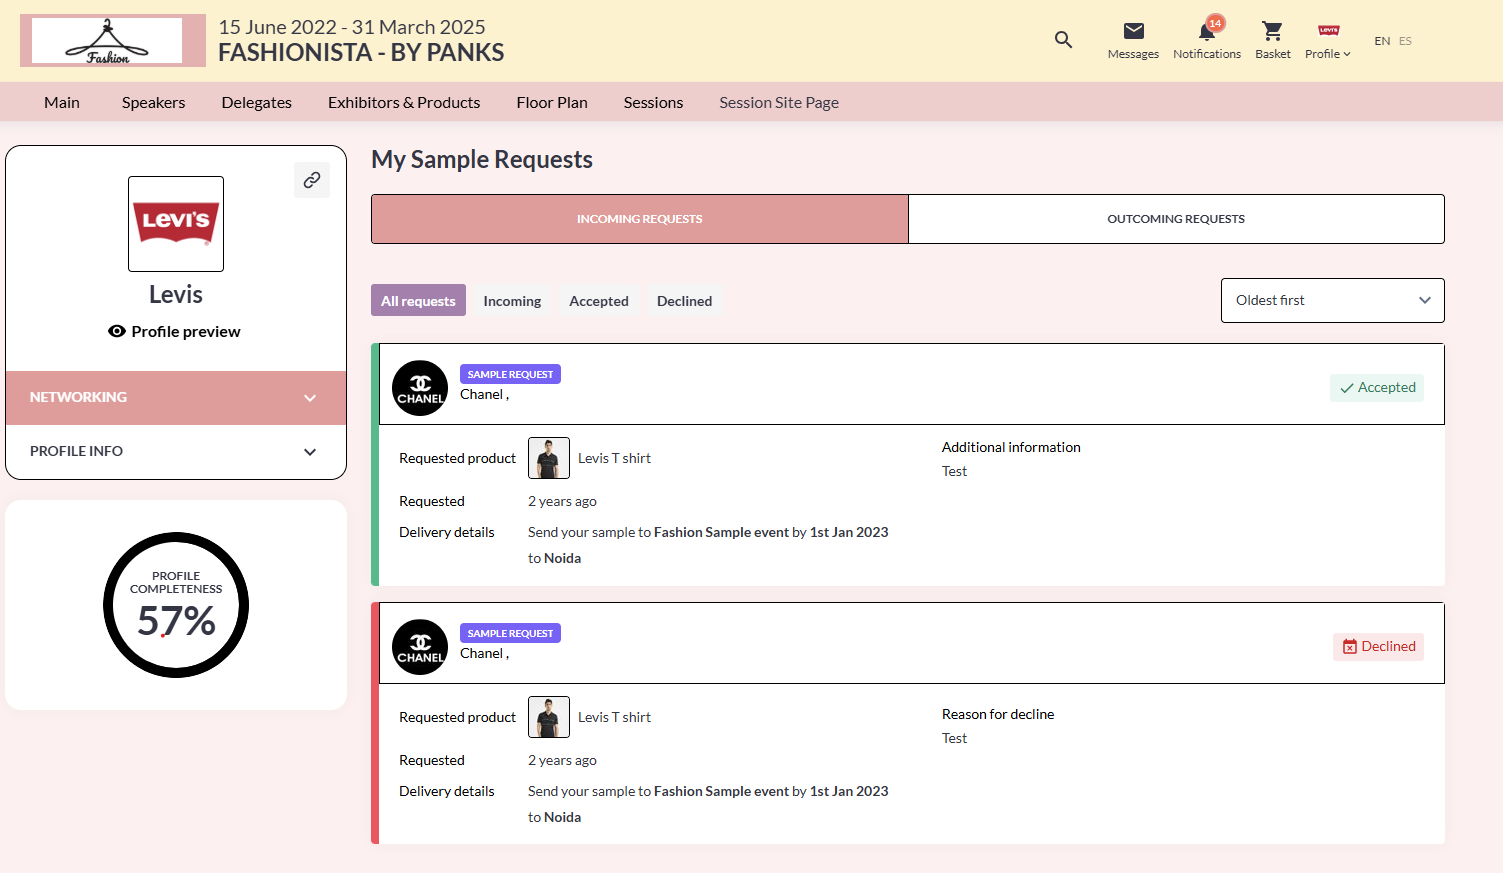Expand the Networking section
Viewport: 1503px width, 873px height.
pos(176,397)
